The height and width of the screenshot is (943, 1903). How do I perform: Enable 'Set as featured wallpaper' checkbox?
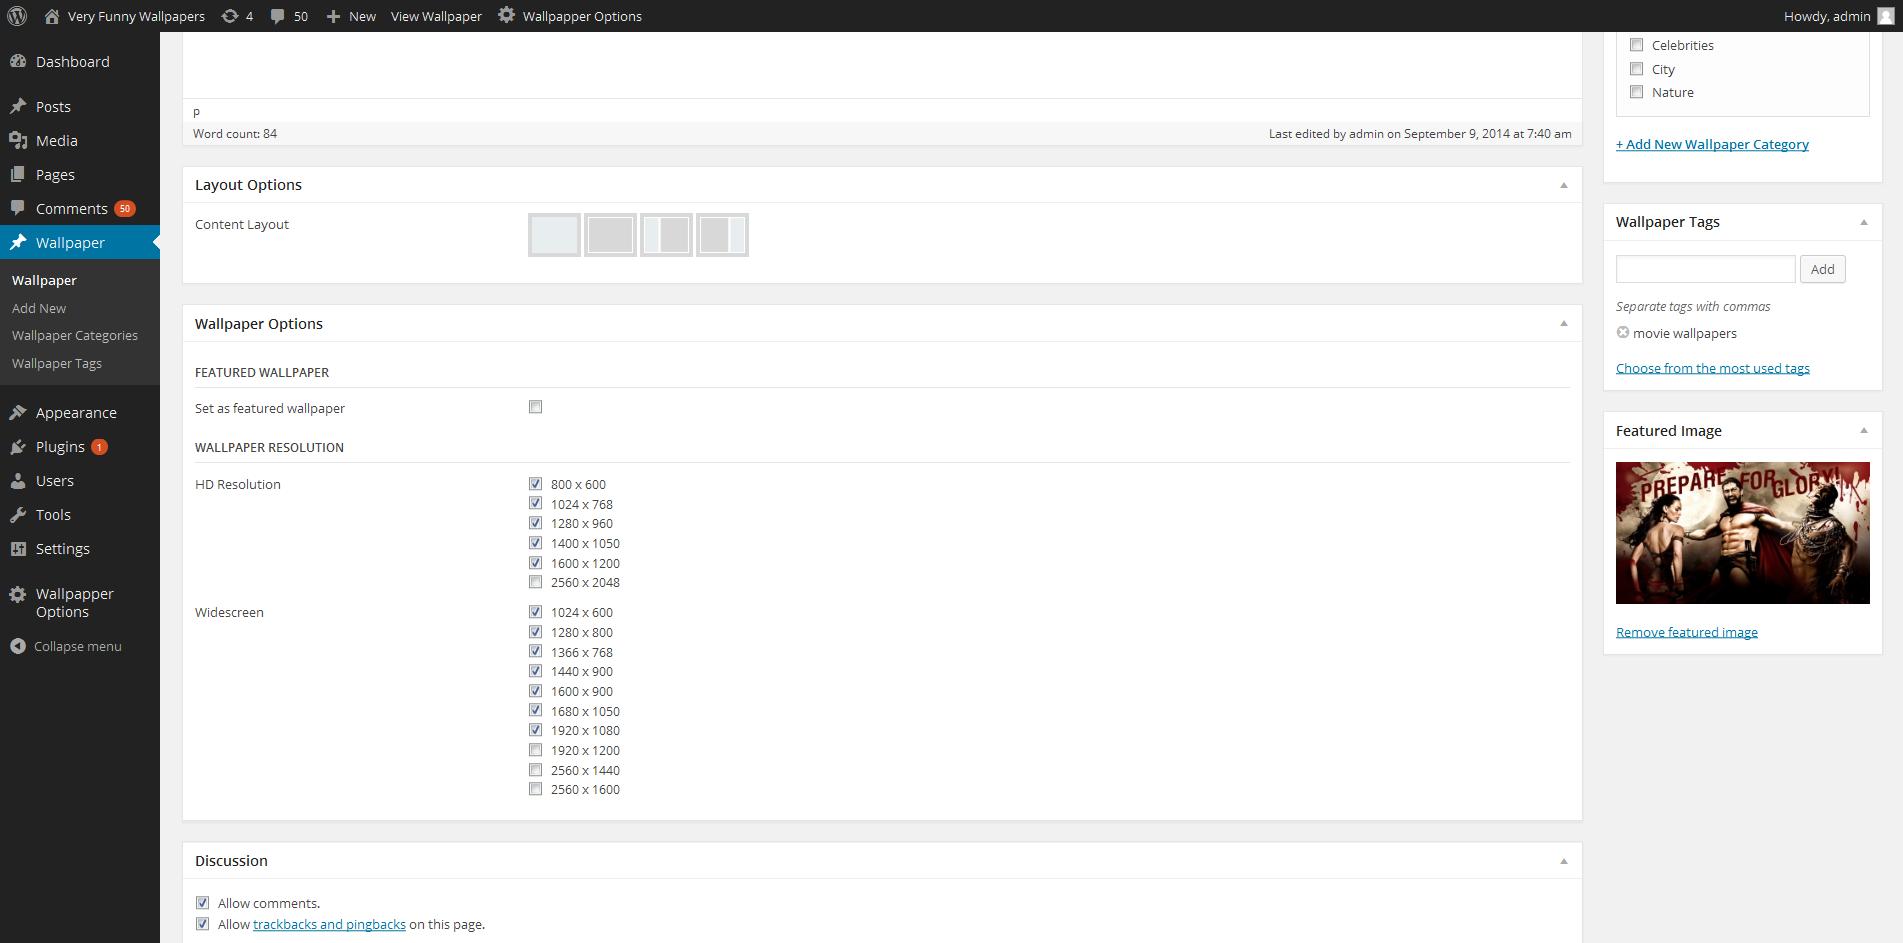pos(536,407)
